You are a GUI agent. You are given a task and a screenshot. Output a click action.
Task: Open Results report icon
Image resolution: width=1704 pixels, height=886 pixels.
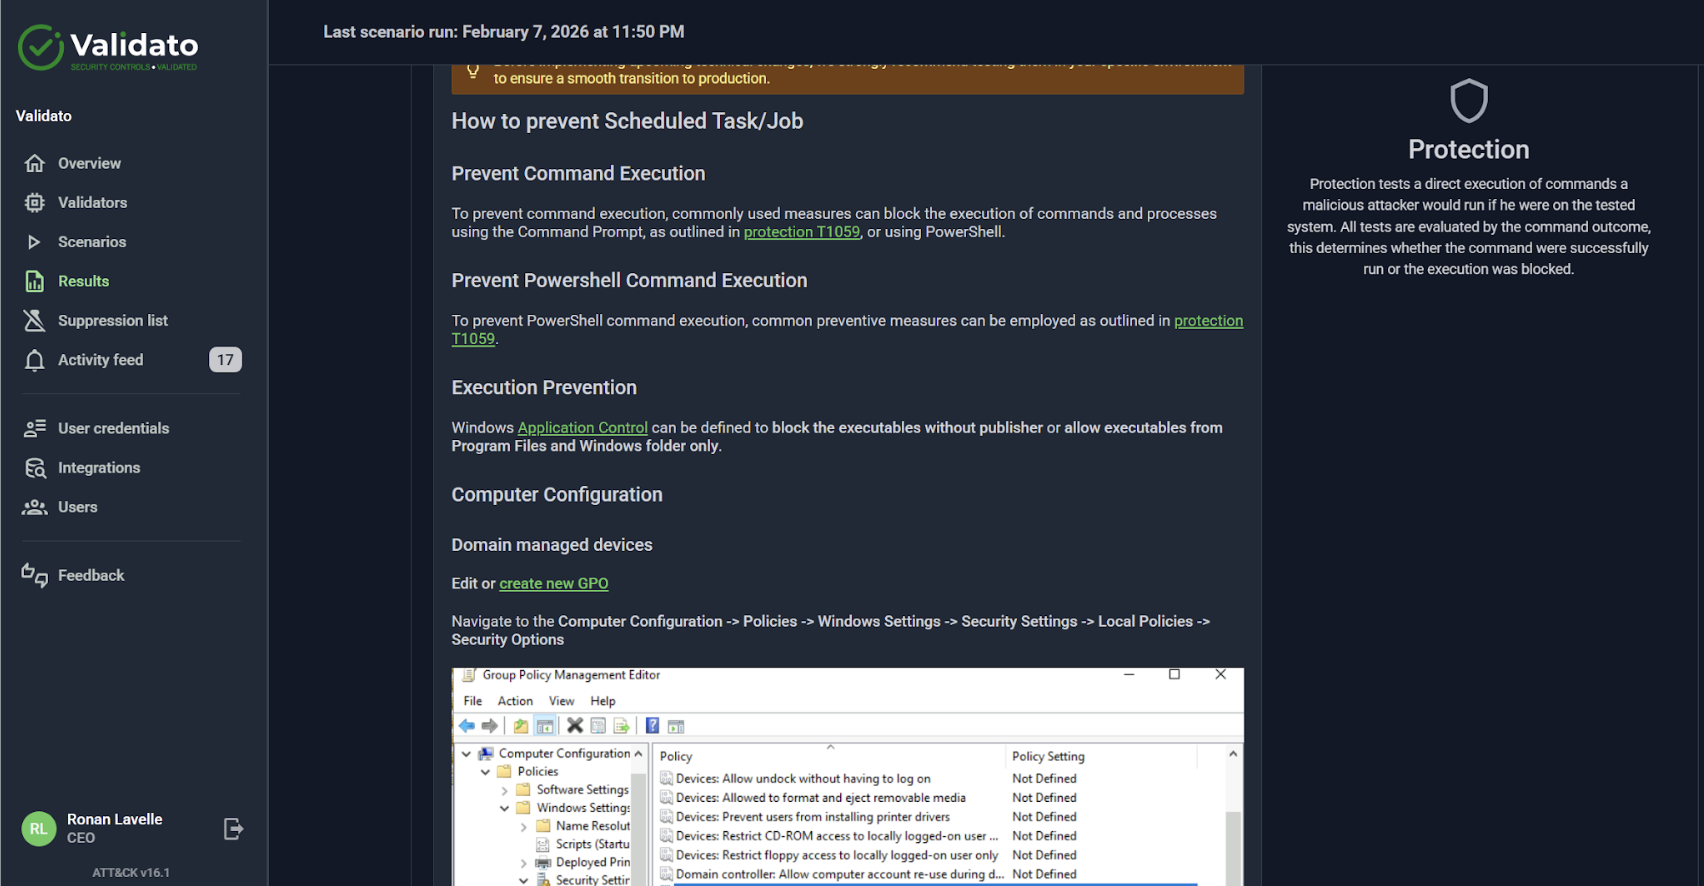point(35,282)
